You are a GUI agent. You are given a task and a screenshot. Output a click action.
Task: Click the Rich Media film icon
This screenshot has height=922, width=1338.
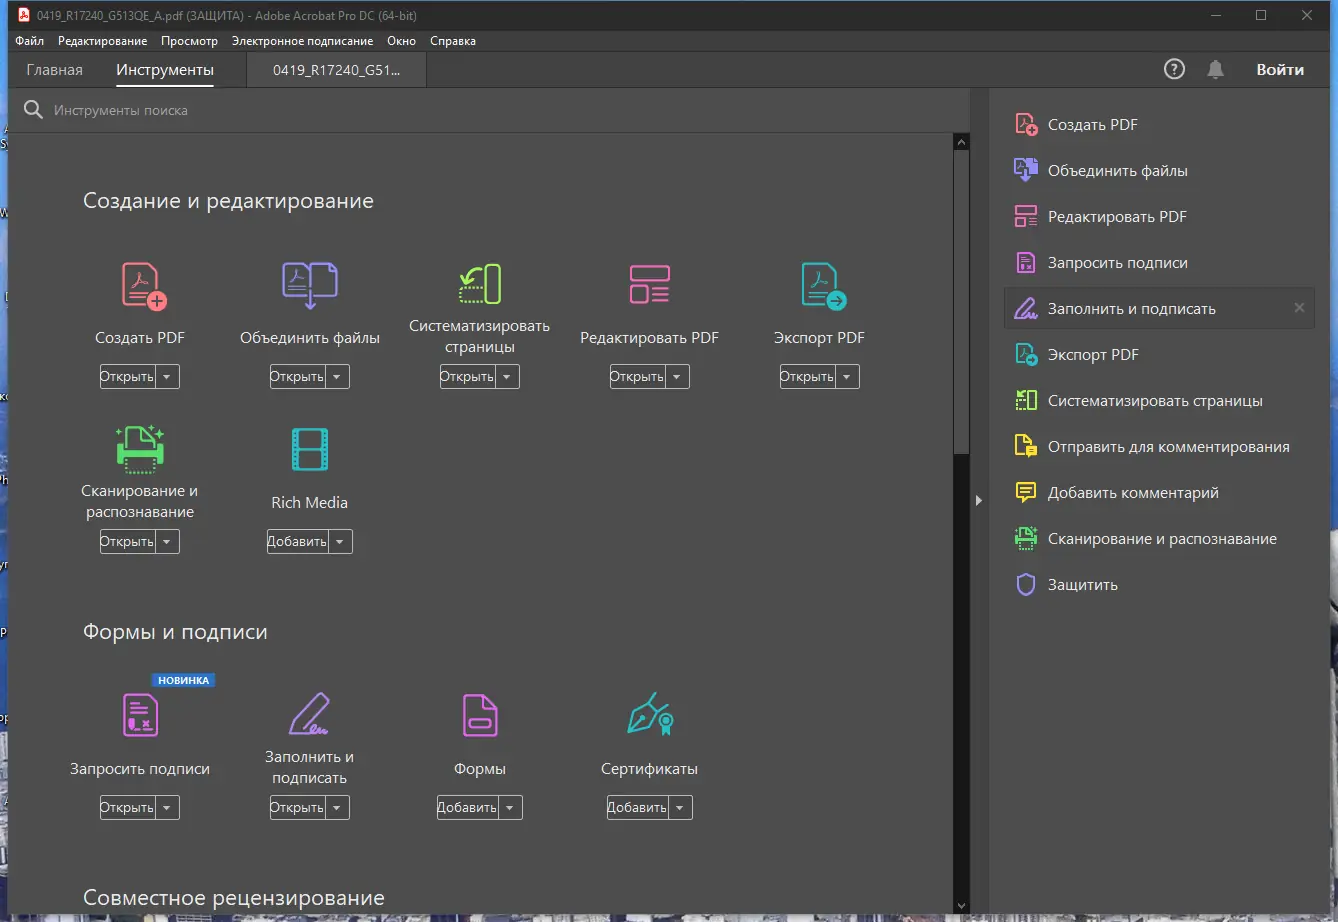[x=310, y=450]
